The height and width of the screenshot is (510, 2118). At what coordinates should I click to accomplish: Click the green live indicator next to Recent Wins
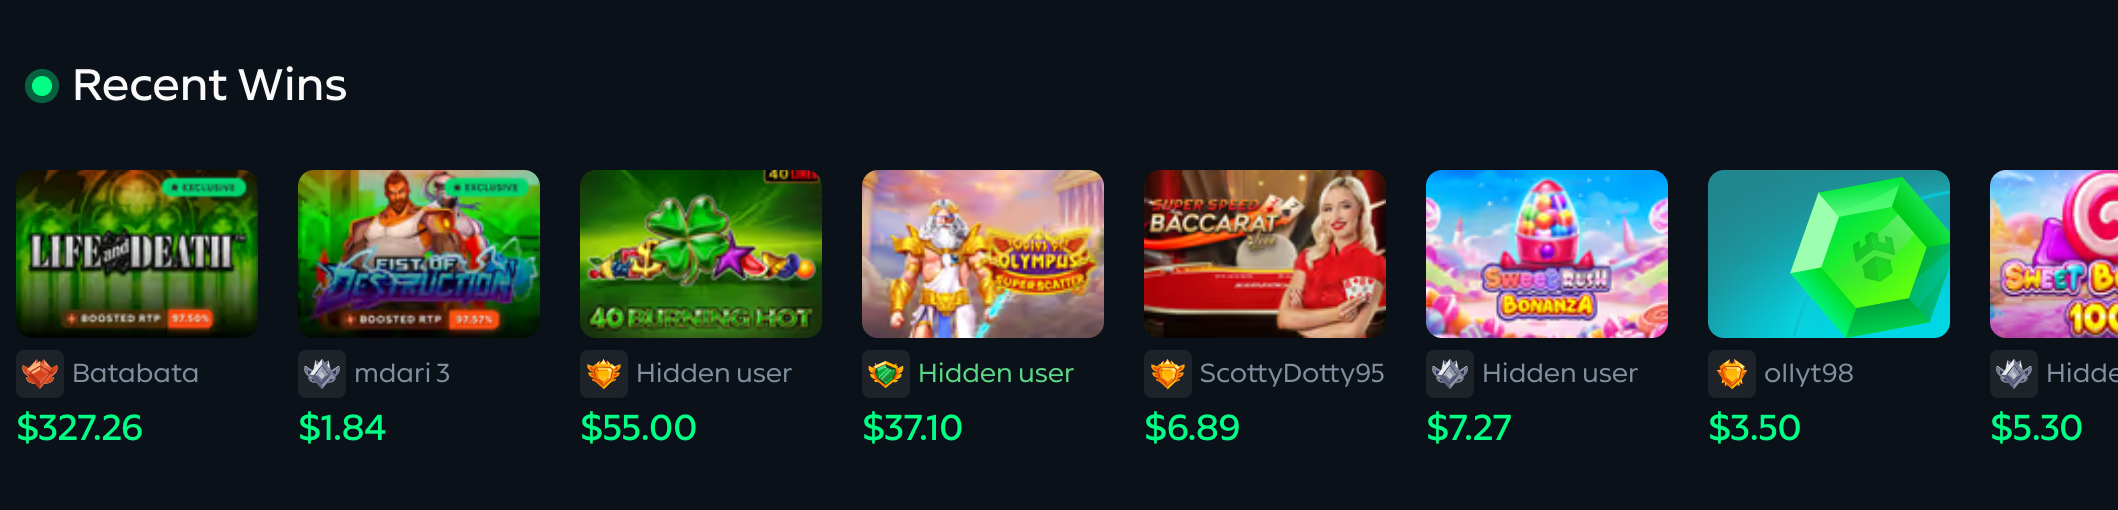[42, 86]
